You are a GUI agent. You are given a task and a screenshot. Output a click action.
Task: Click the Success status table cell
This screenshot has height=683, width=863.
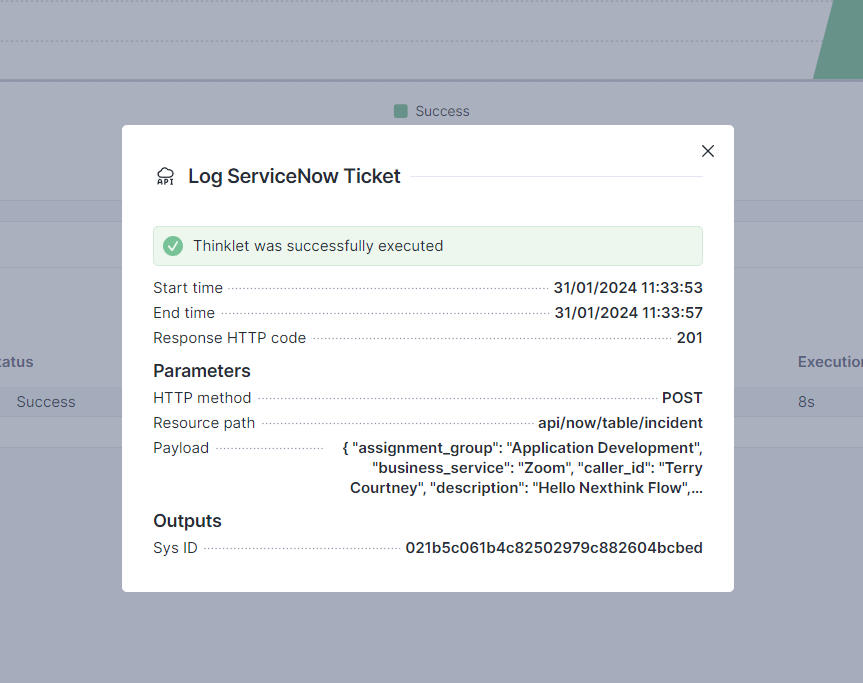click(x=46, y=402)
